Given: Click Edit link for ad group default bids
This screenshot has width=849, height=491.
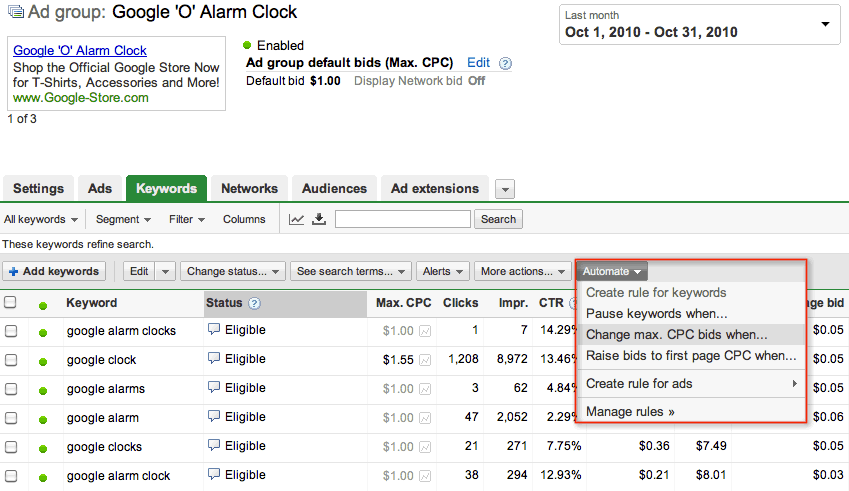Looking at the screenshot, I should [x=479, y=63].
